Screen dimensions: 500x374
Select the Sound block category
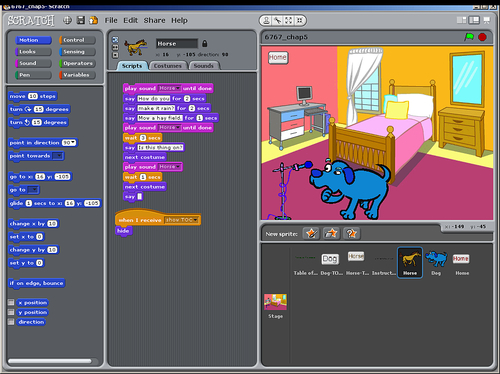click(33, 63)
